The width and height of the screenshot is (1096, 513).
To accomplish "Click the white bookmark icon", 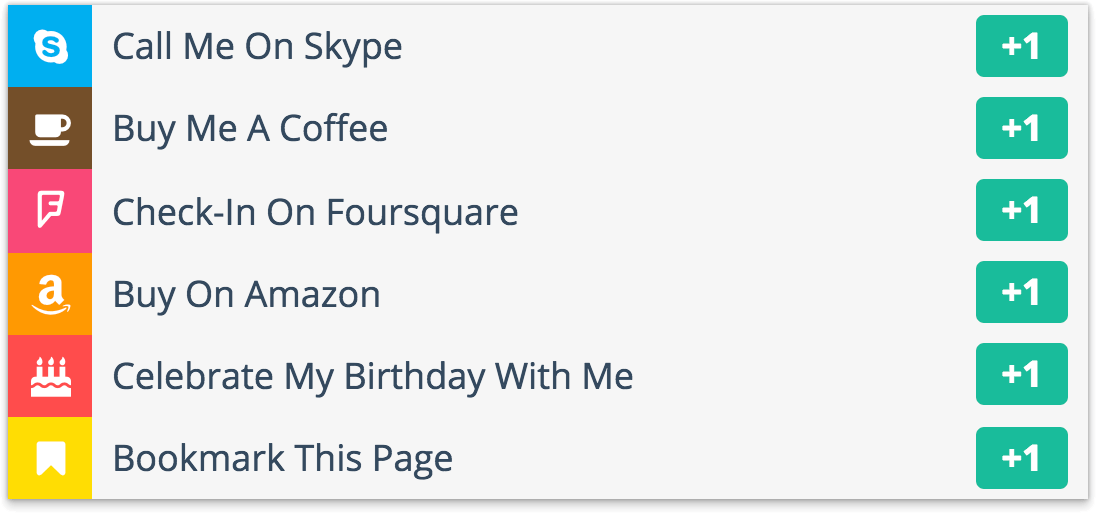I will (50, 458).
